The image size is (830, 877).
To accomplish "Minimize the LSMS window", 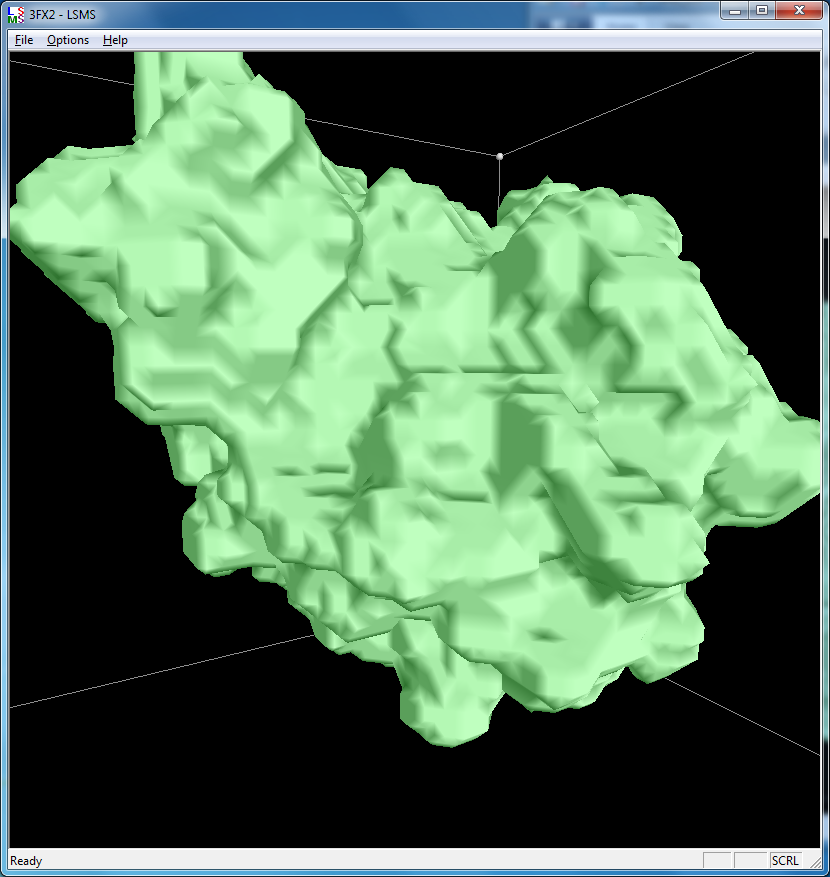I will 735,10.
